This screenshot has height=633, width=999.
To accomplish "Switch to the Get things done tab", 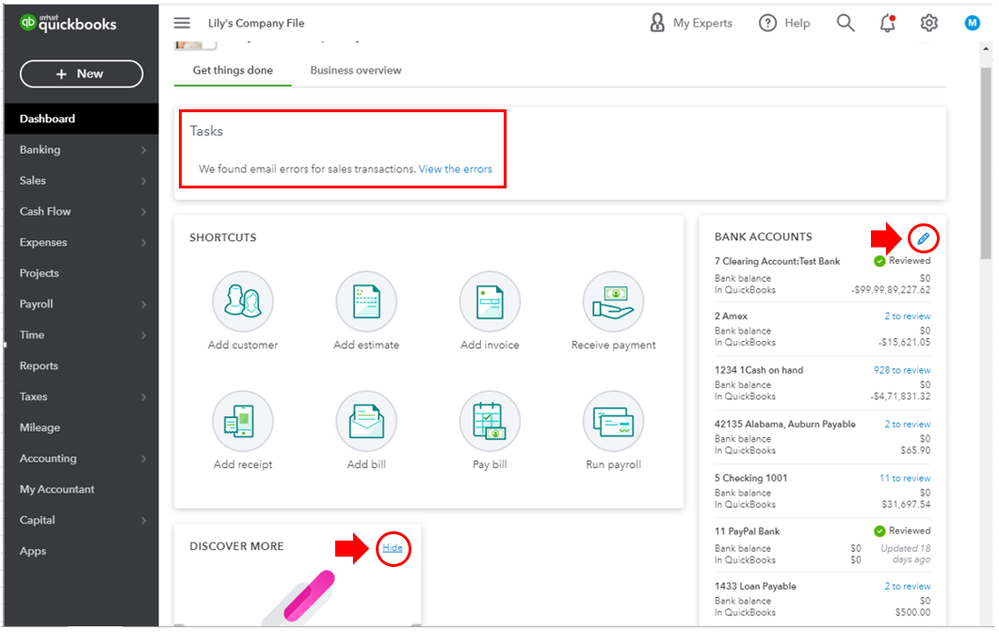I will pyautogui.click(x=233, y=70).
